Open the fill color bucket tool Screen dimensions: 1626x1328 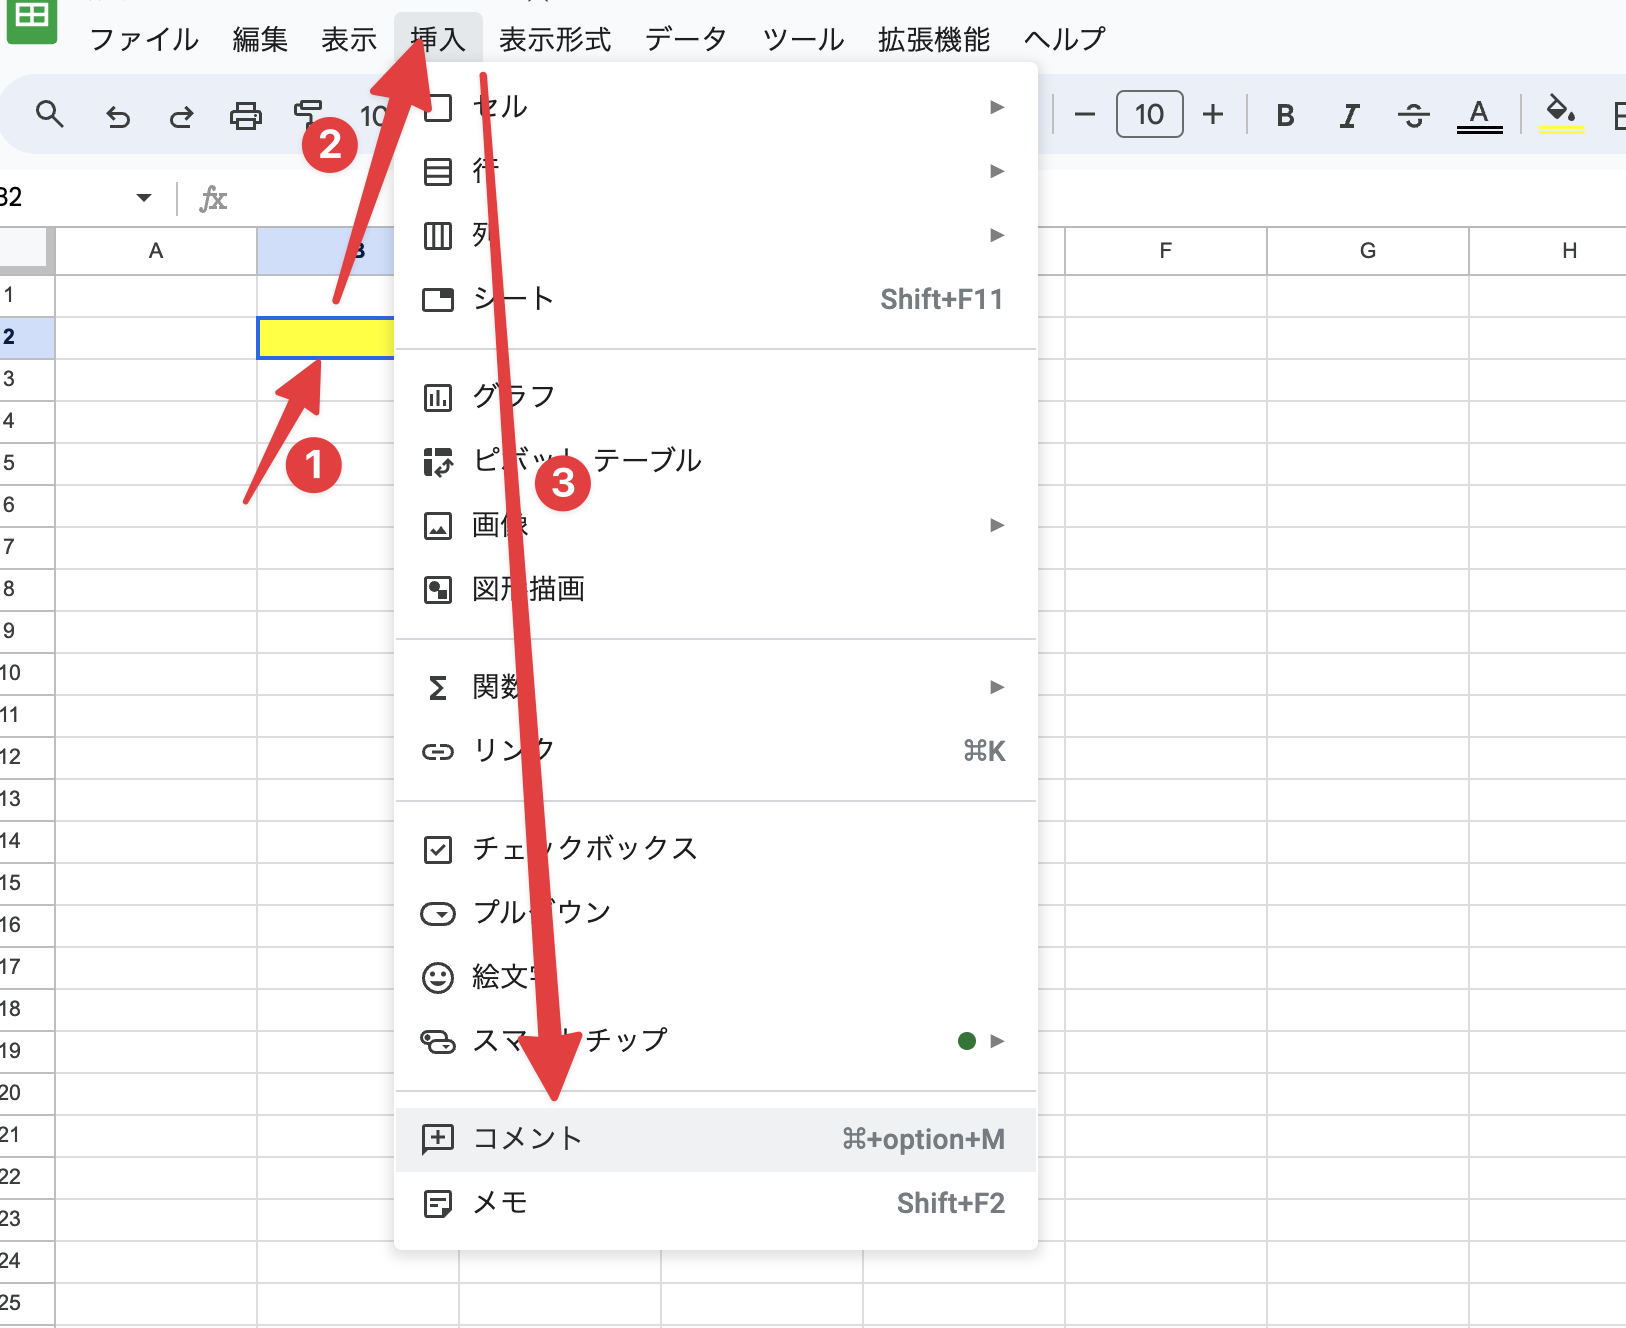point(1561,114)
